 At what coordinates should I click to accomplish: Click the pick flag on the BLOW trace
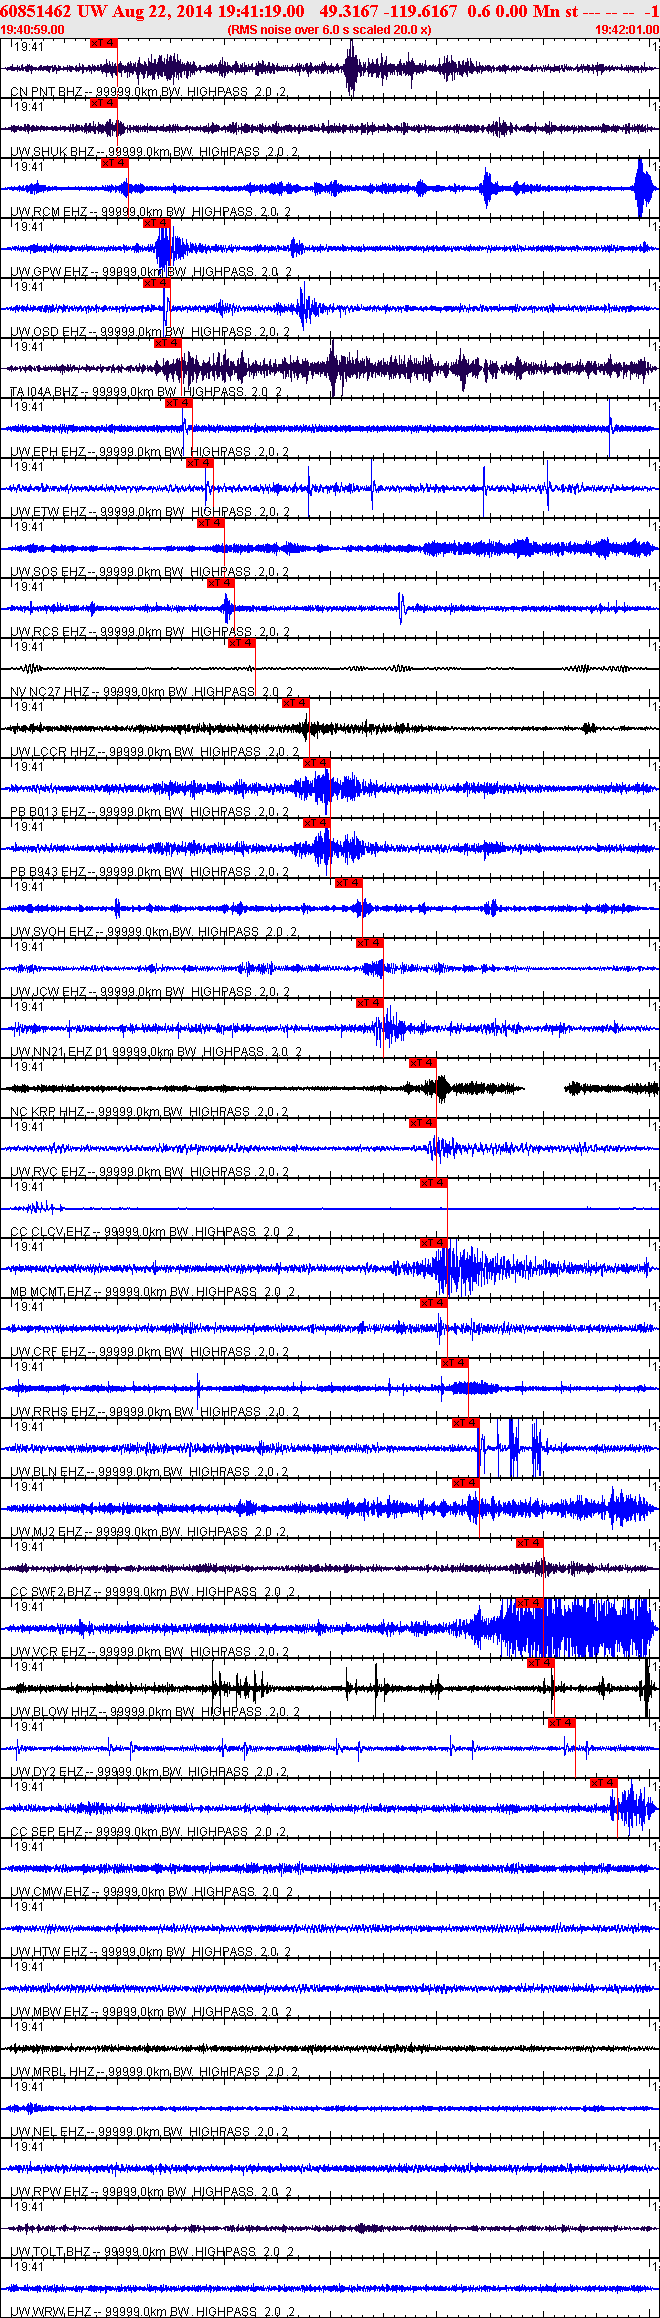541,1663
